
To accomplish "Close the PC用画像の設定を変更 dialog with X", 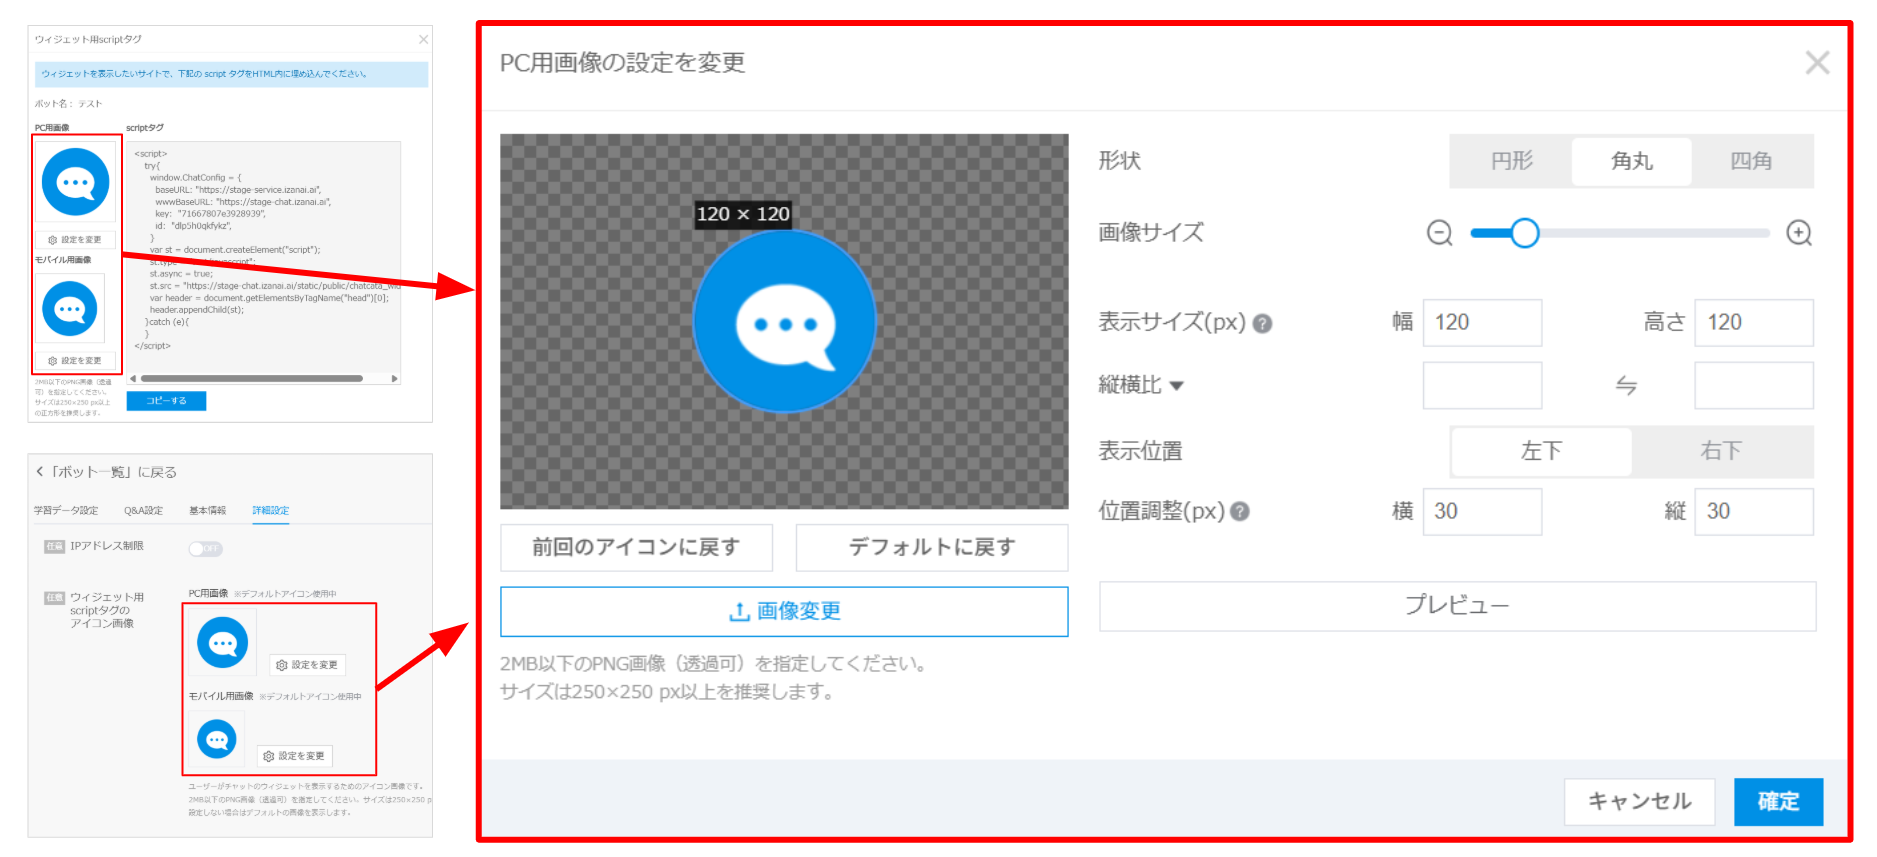I will (x=1817, y=63).
